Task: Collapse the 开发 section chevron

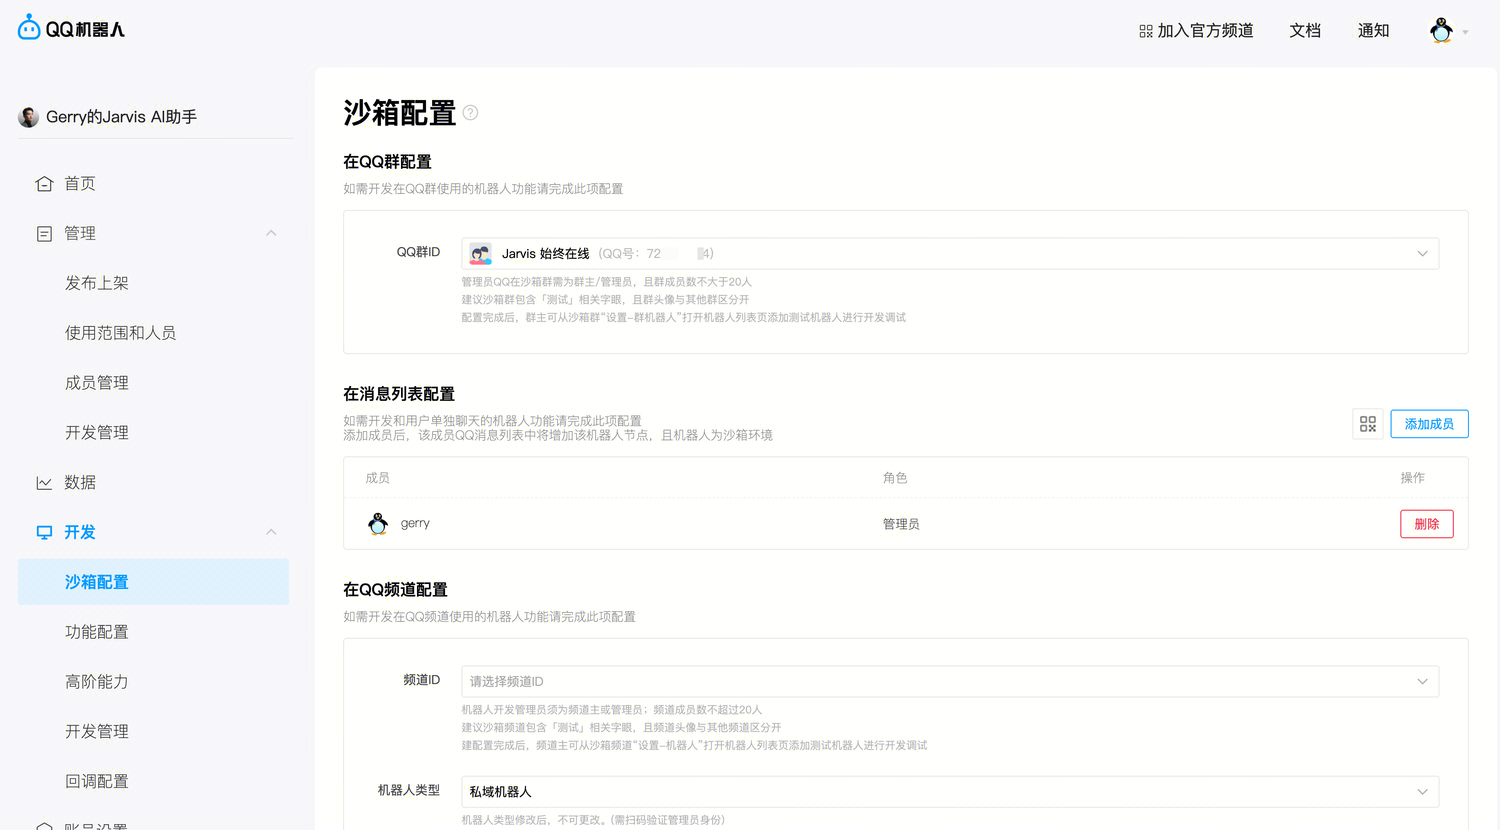Action: point(271,532)
